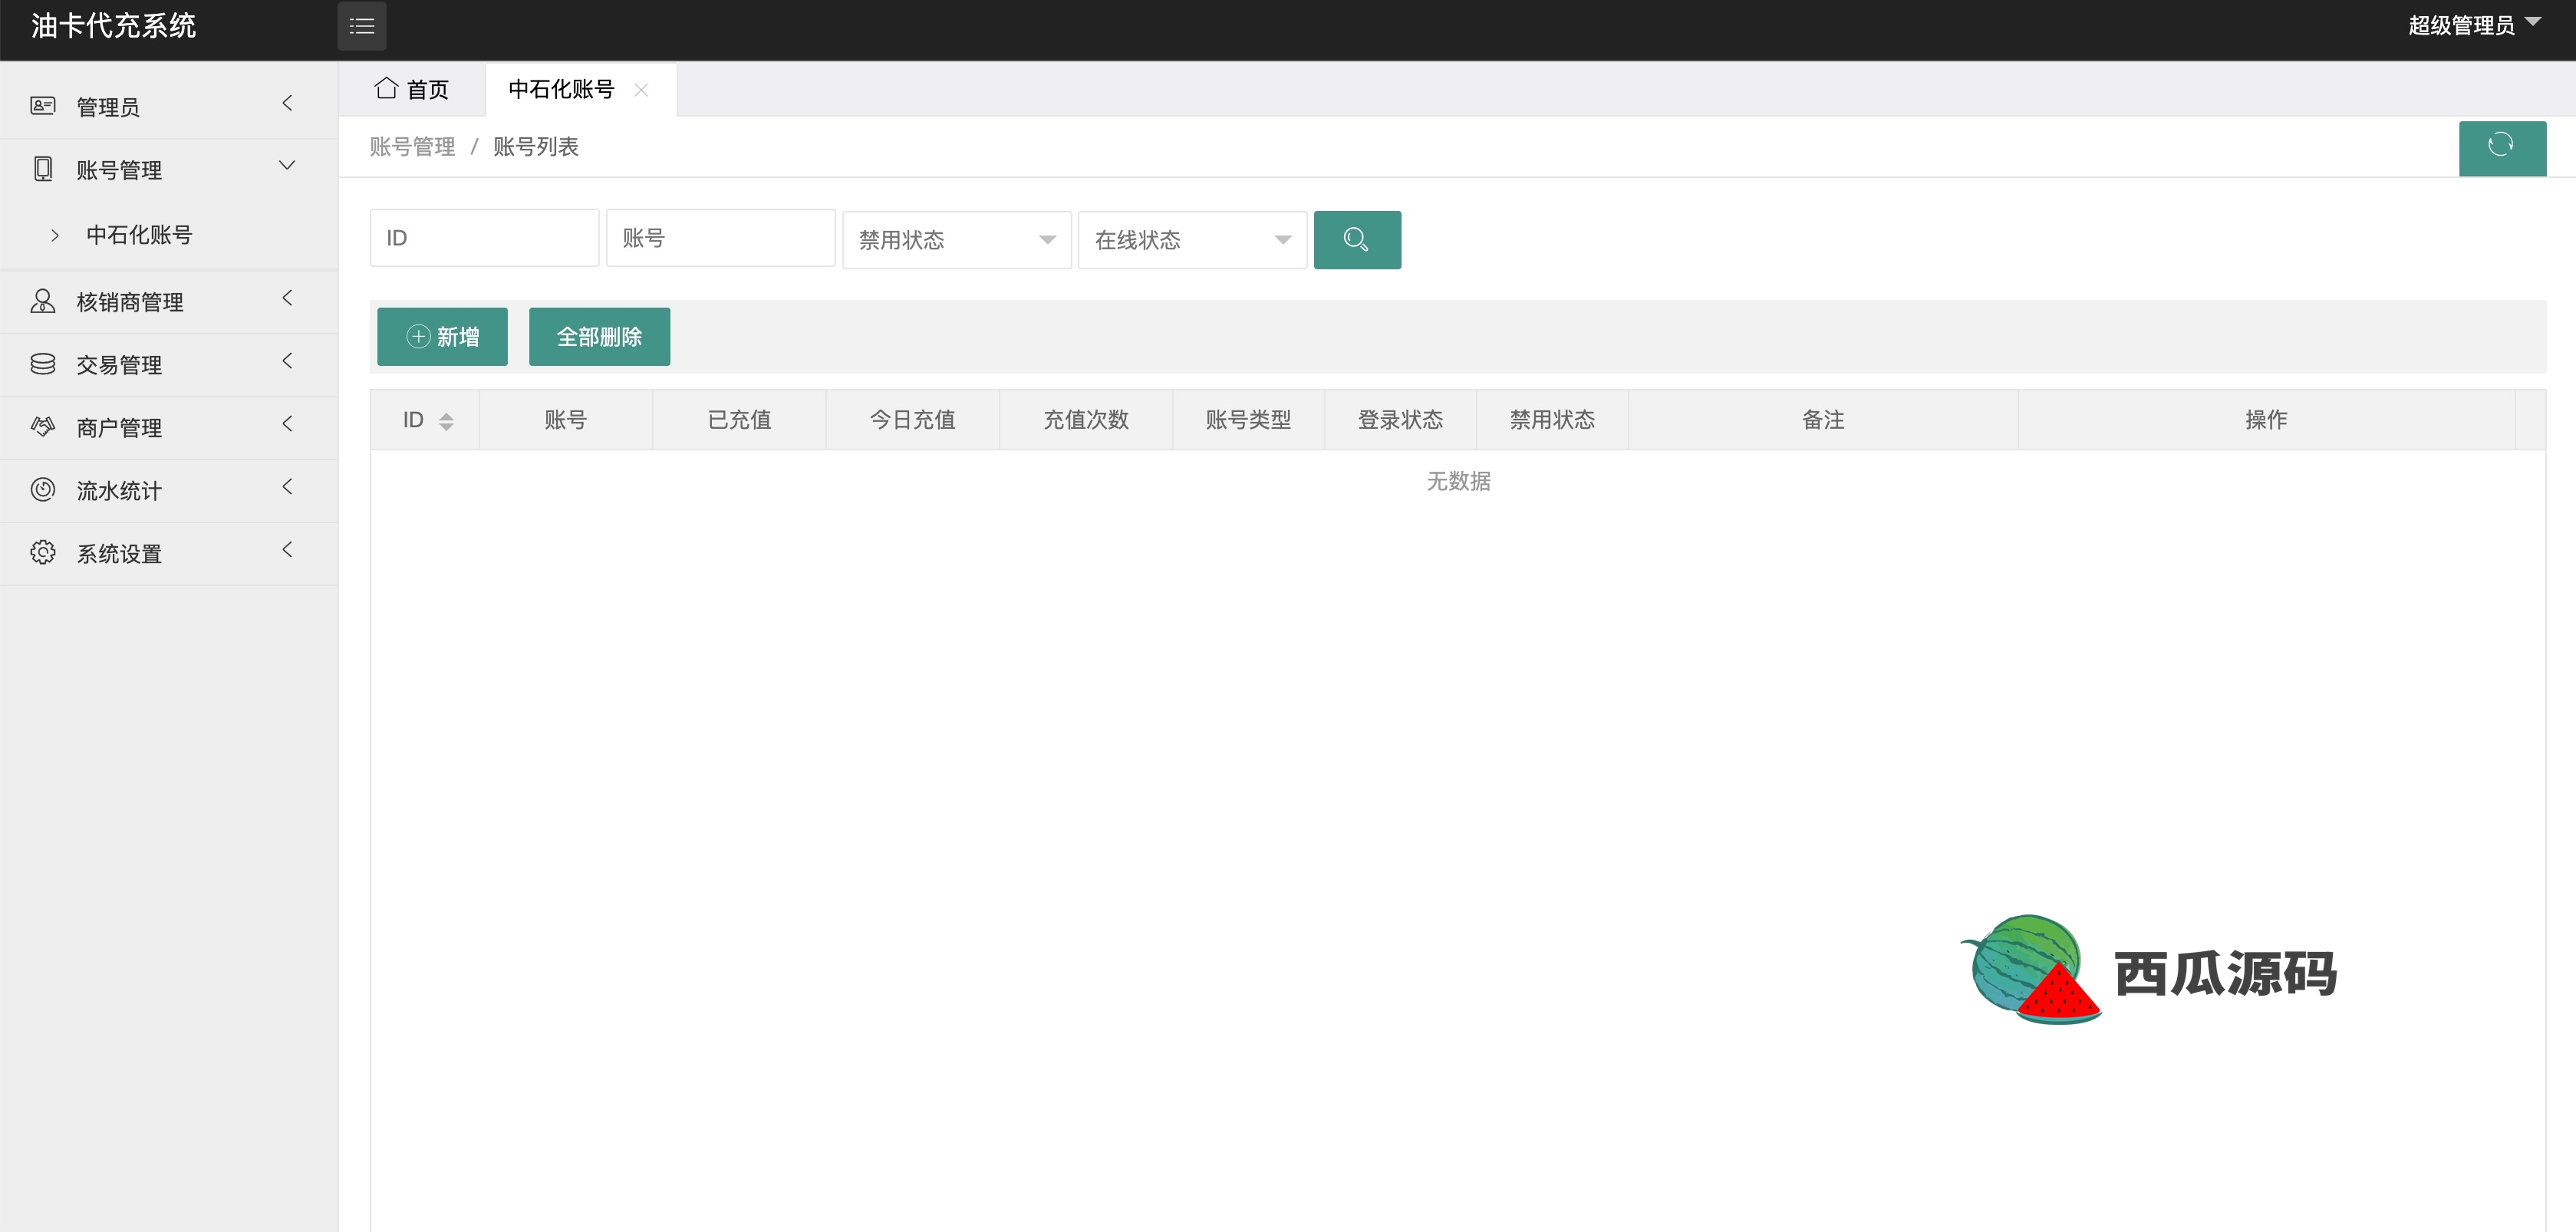Open the 商户管理 sidebar menu
Viewport: 2576px width, 1232px height.
(169, 427)
